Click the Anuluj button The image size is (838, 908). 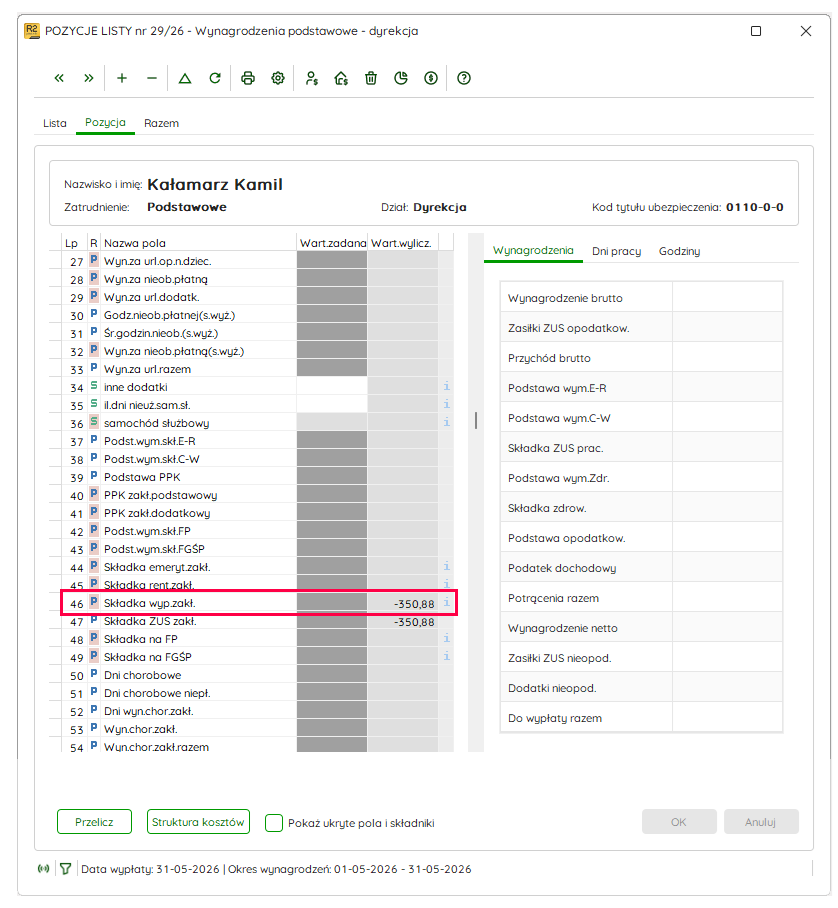pyautogui.click(x=761, y=822)
